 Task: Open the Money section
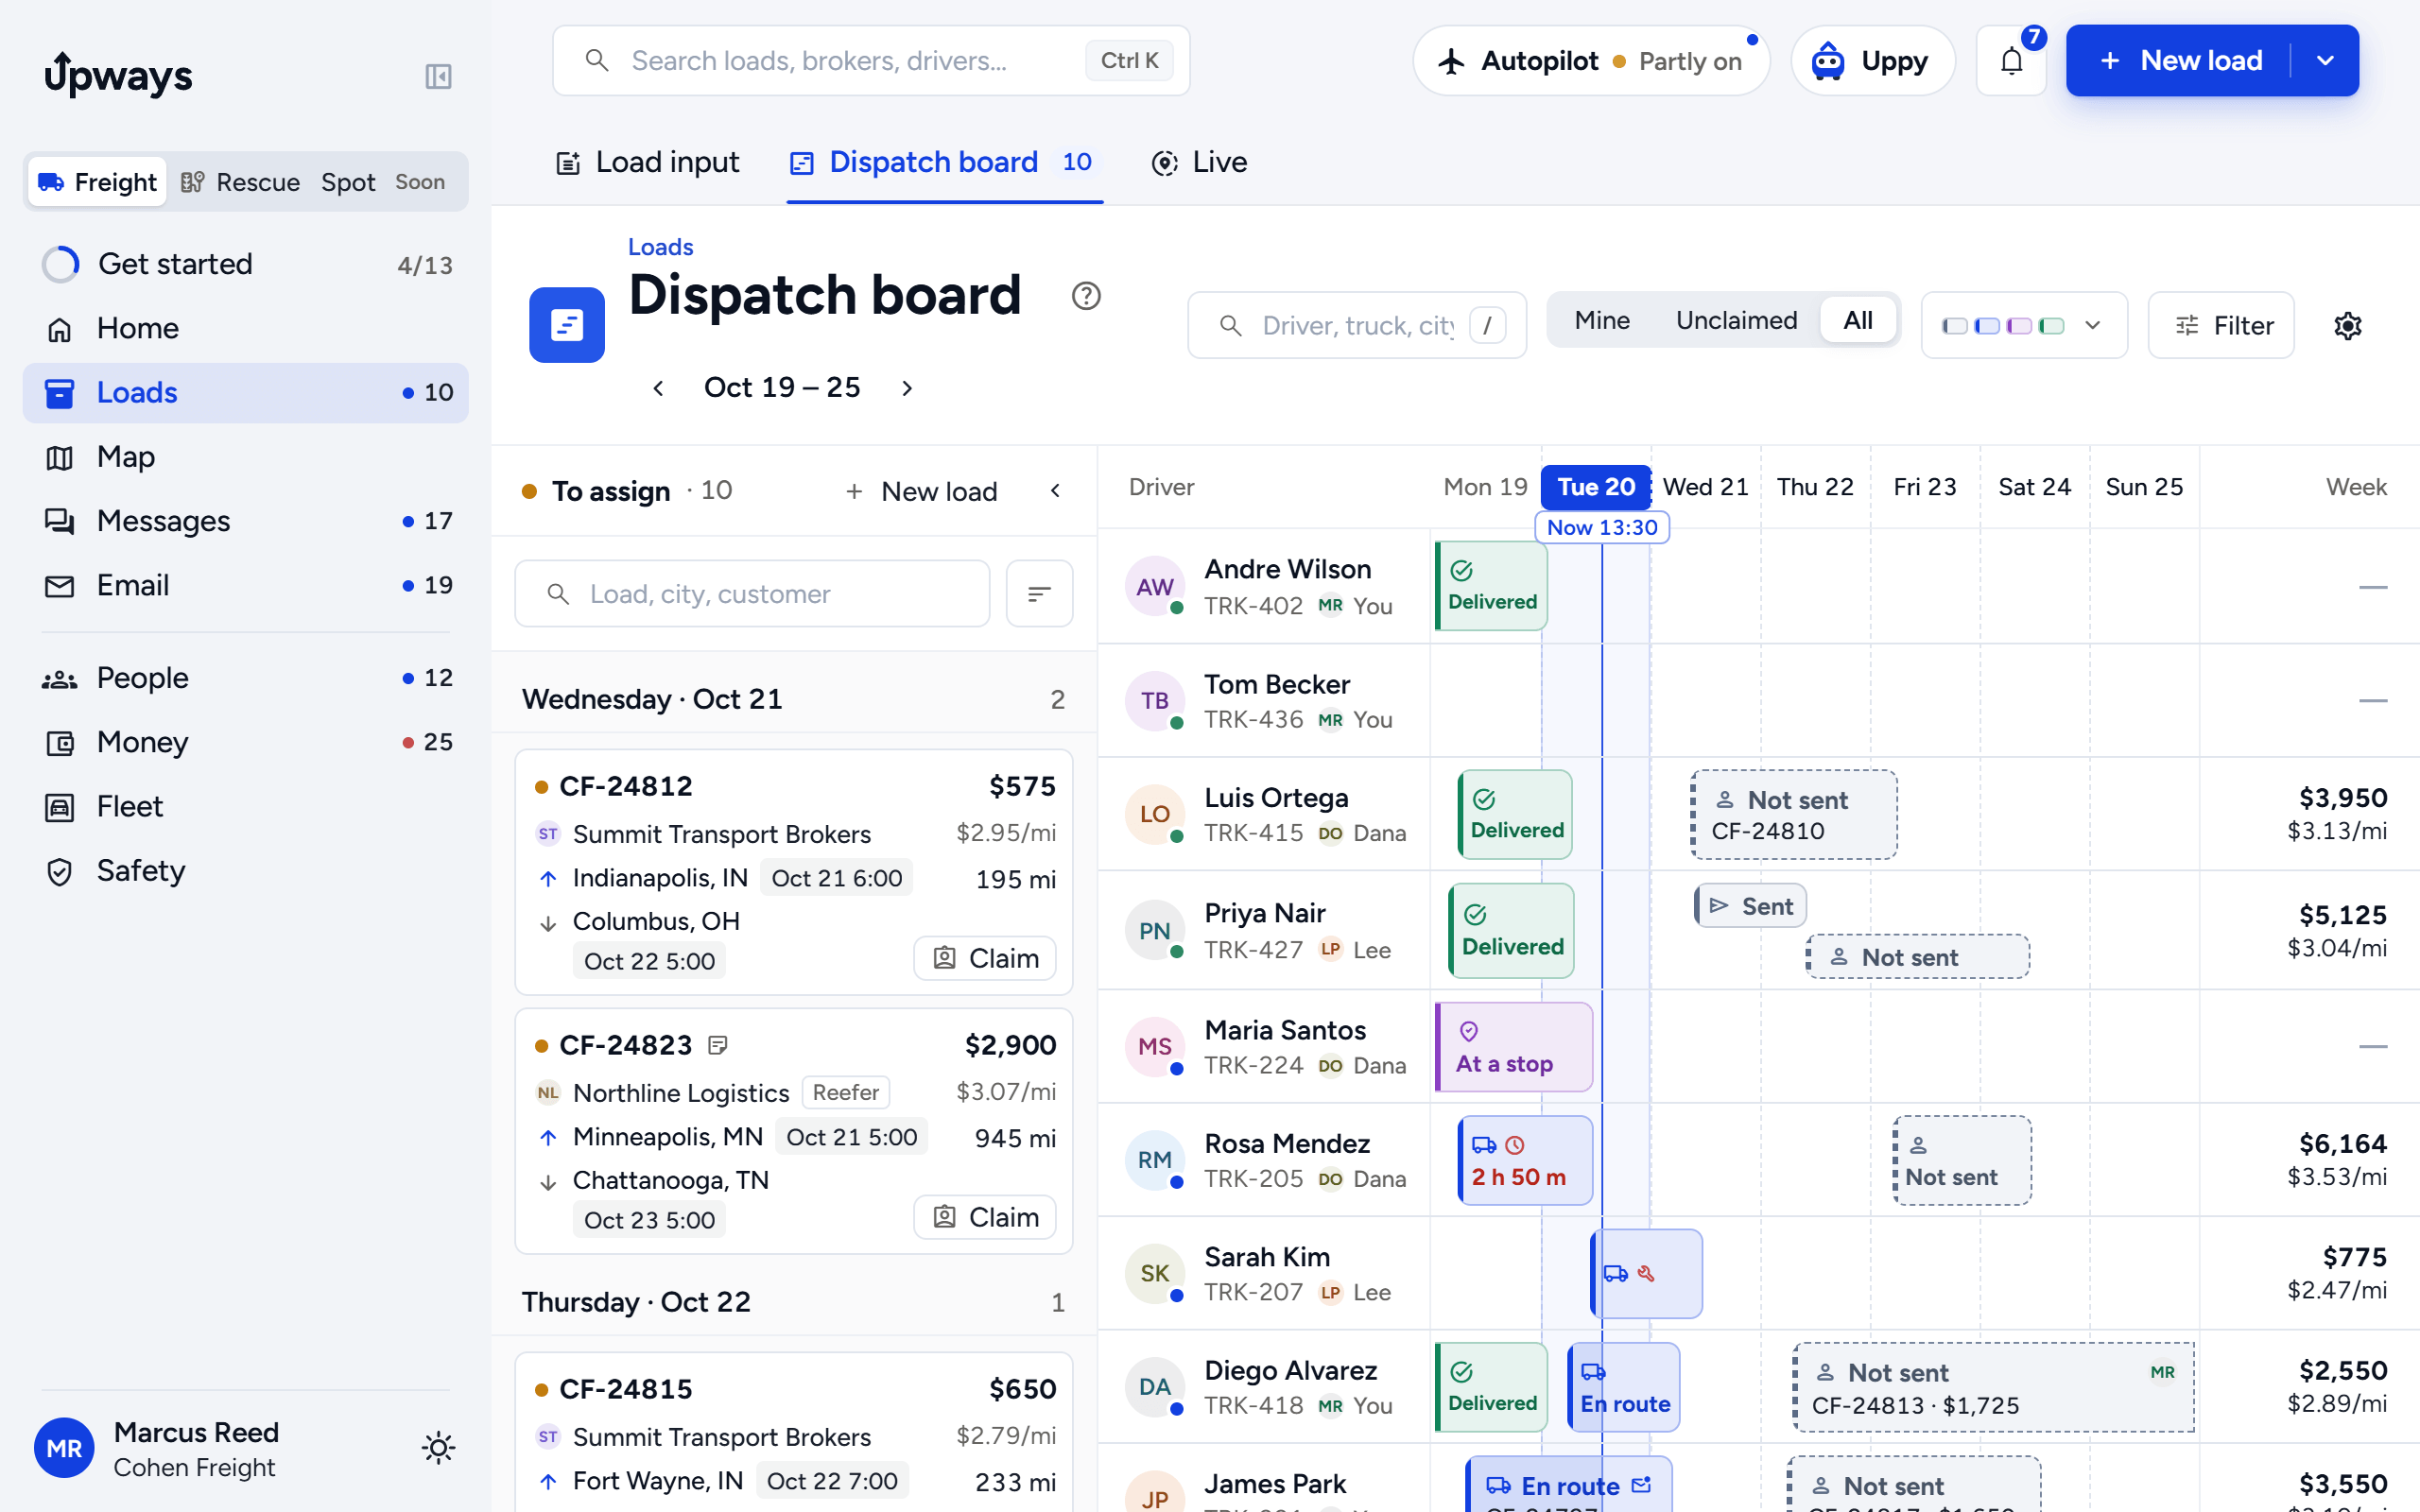pyautogui.click(x=245, y=742)
